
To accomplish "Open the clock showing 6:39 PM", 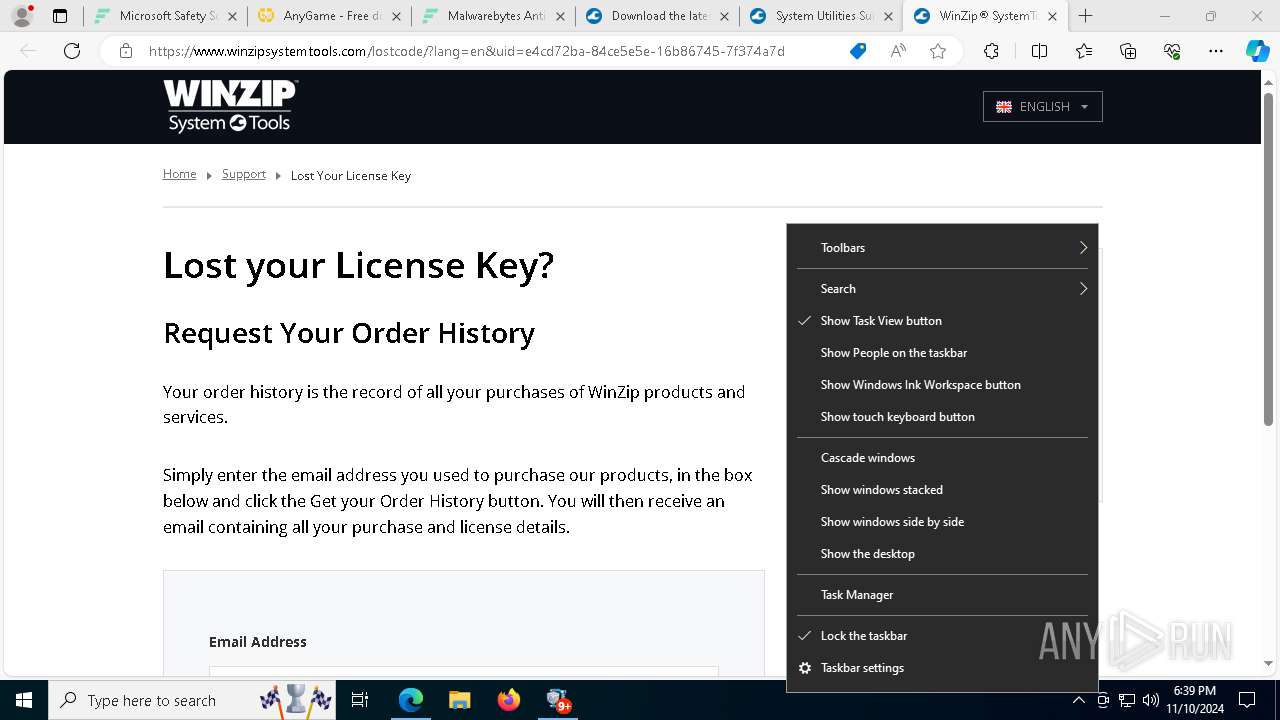I will pos(1195,700).
